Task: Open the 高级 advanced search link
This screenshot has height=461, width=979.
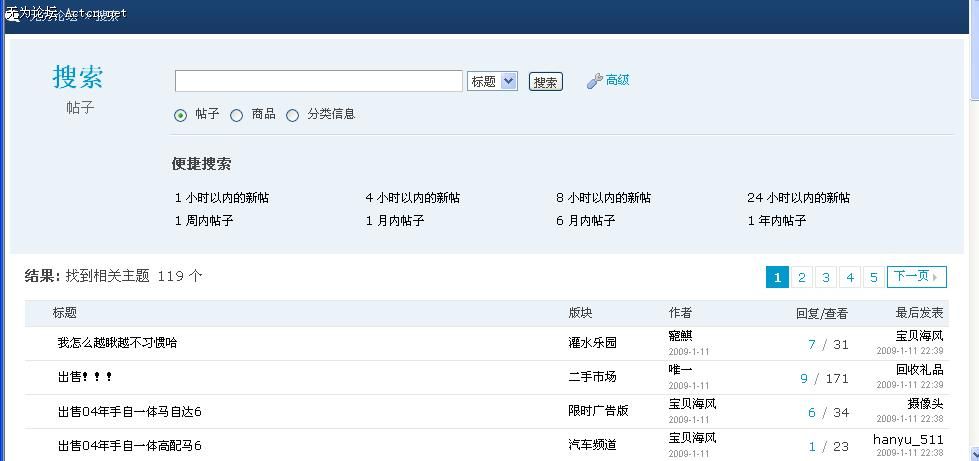Action: tap(617, 80)
